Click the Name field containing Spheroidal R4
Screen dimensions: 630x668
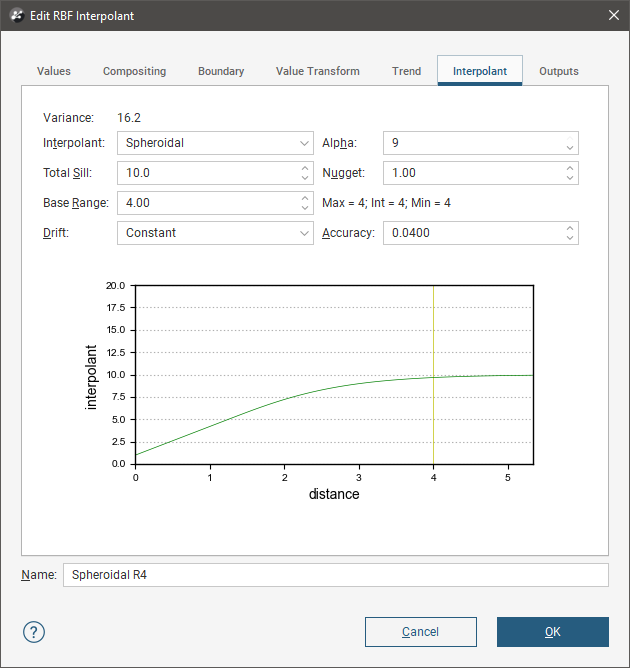click(x=335, y=575)
